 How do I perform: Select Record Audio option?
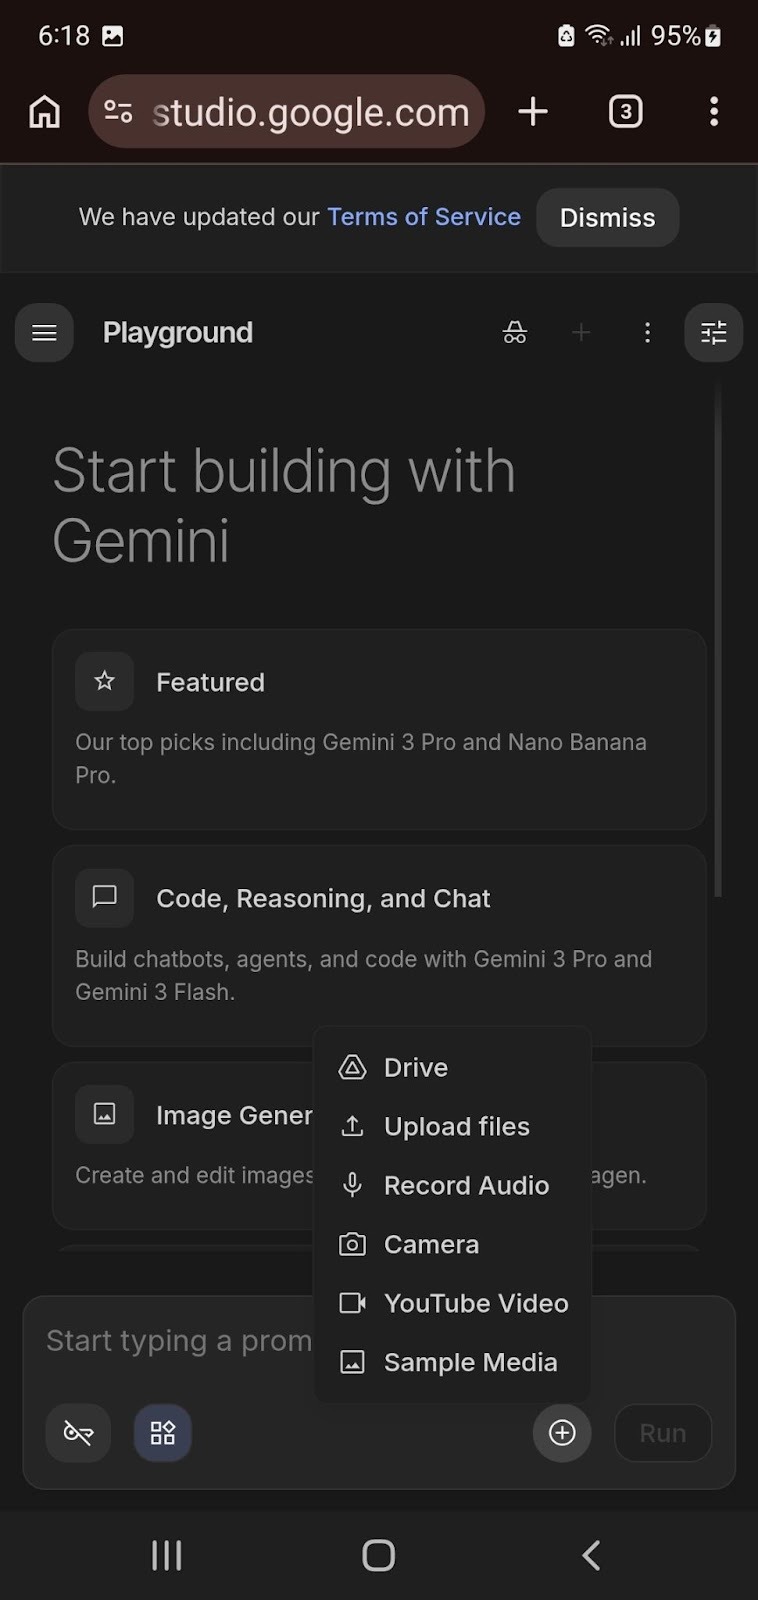tap(466, 1186)
